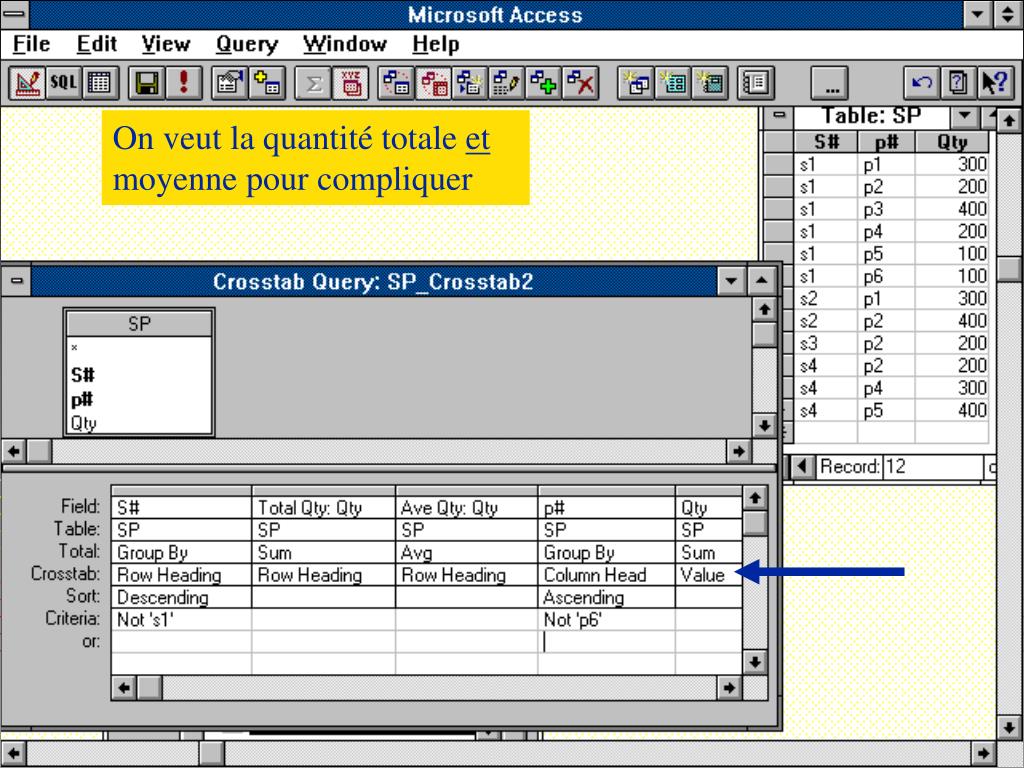Click the Record number field showing 12
The height and width of the screenshot is (768, 1024).
(x=932, y=466)
